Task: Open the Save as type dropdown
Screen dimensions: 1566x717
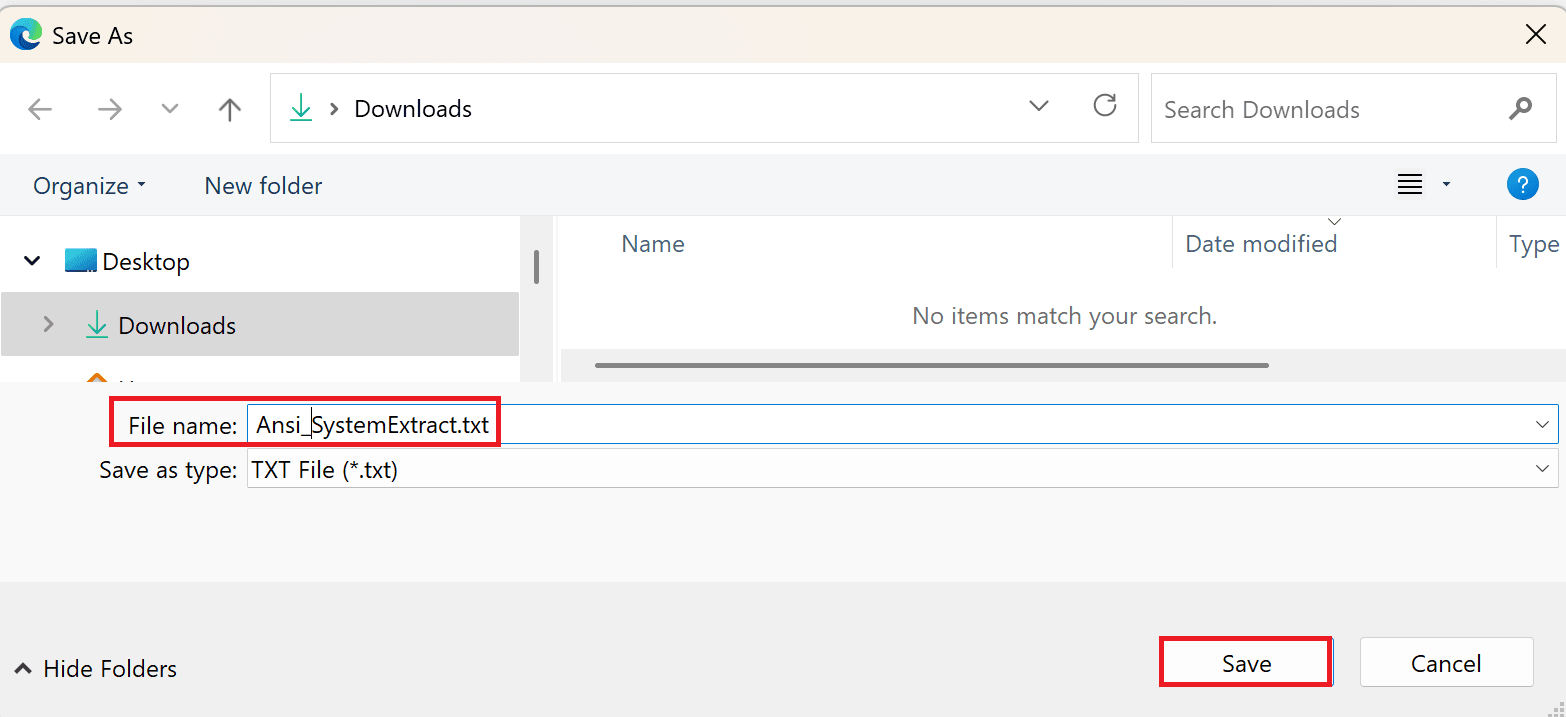Action: coord(1541,468)
